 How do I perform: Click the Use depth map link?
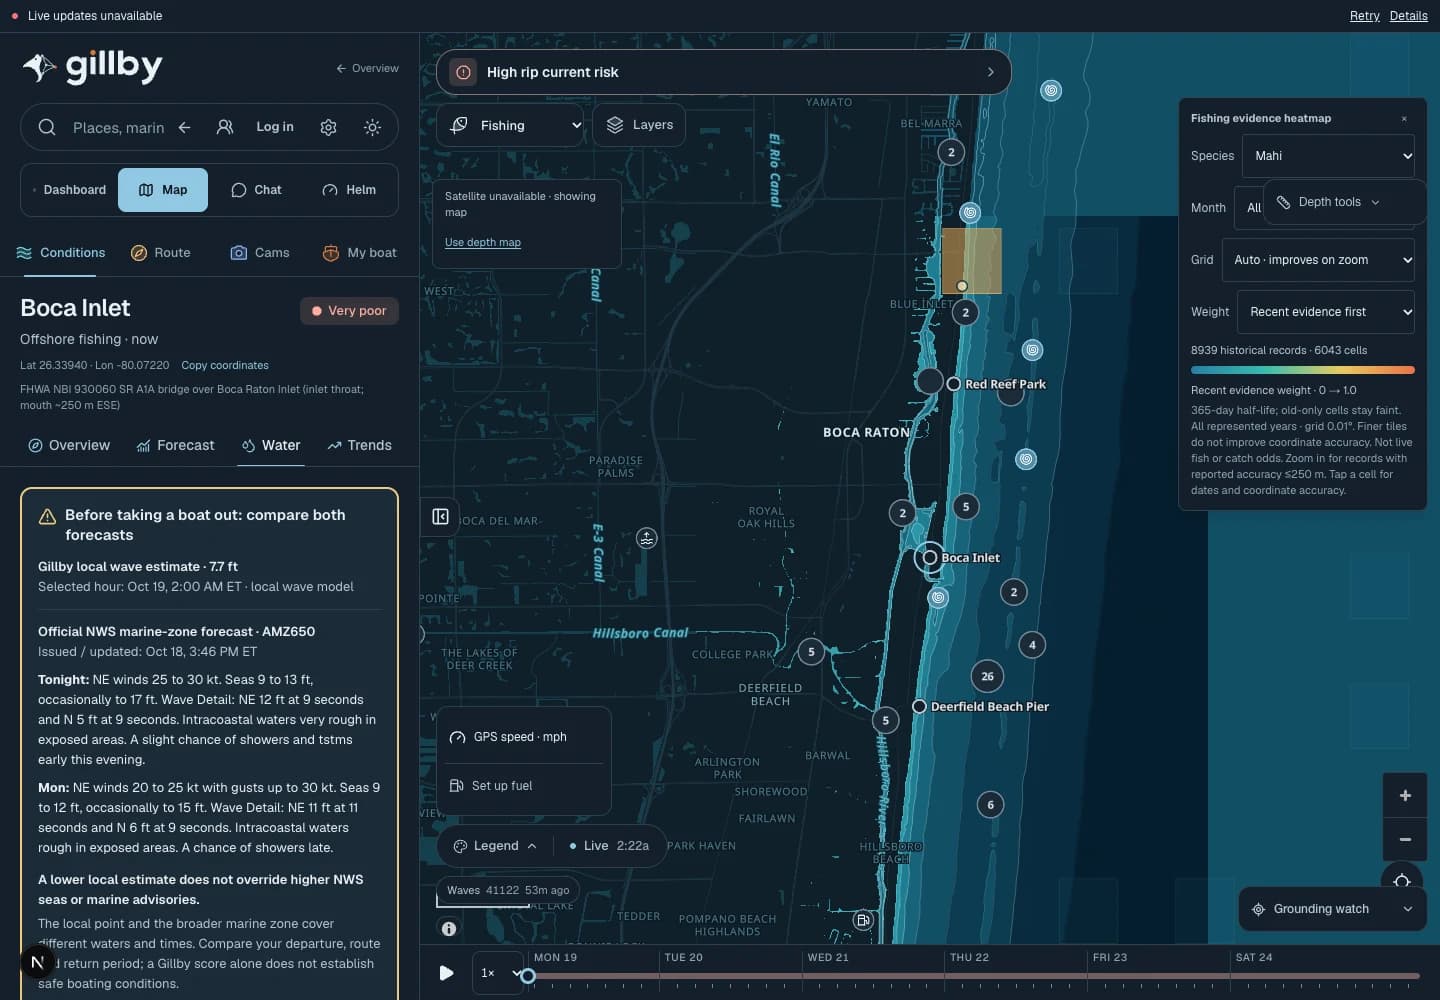483,242
